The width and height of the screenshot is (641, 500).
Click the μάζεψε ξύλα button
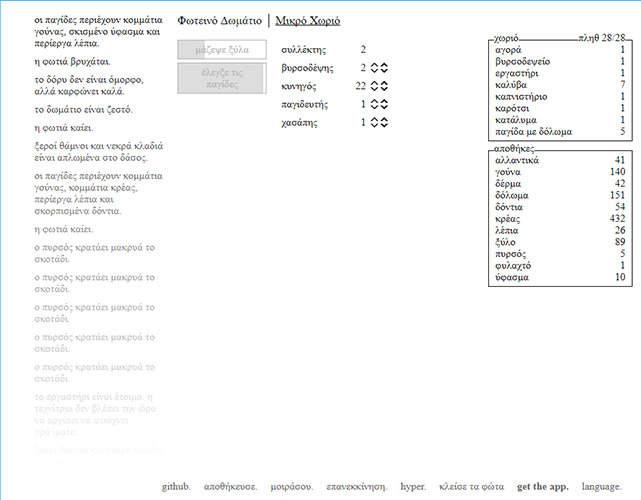click(222, 49)
